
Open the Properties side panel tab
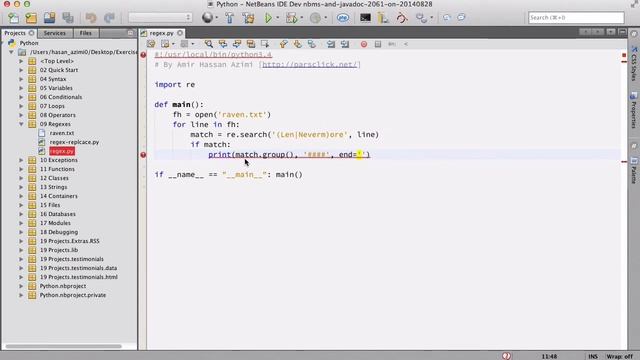(633, 110)
